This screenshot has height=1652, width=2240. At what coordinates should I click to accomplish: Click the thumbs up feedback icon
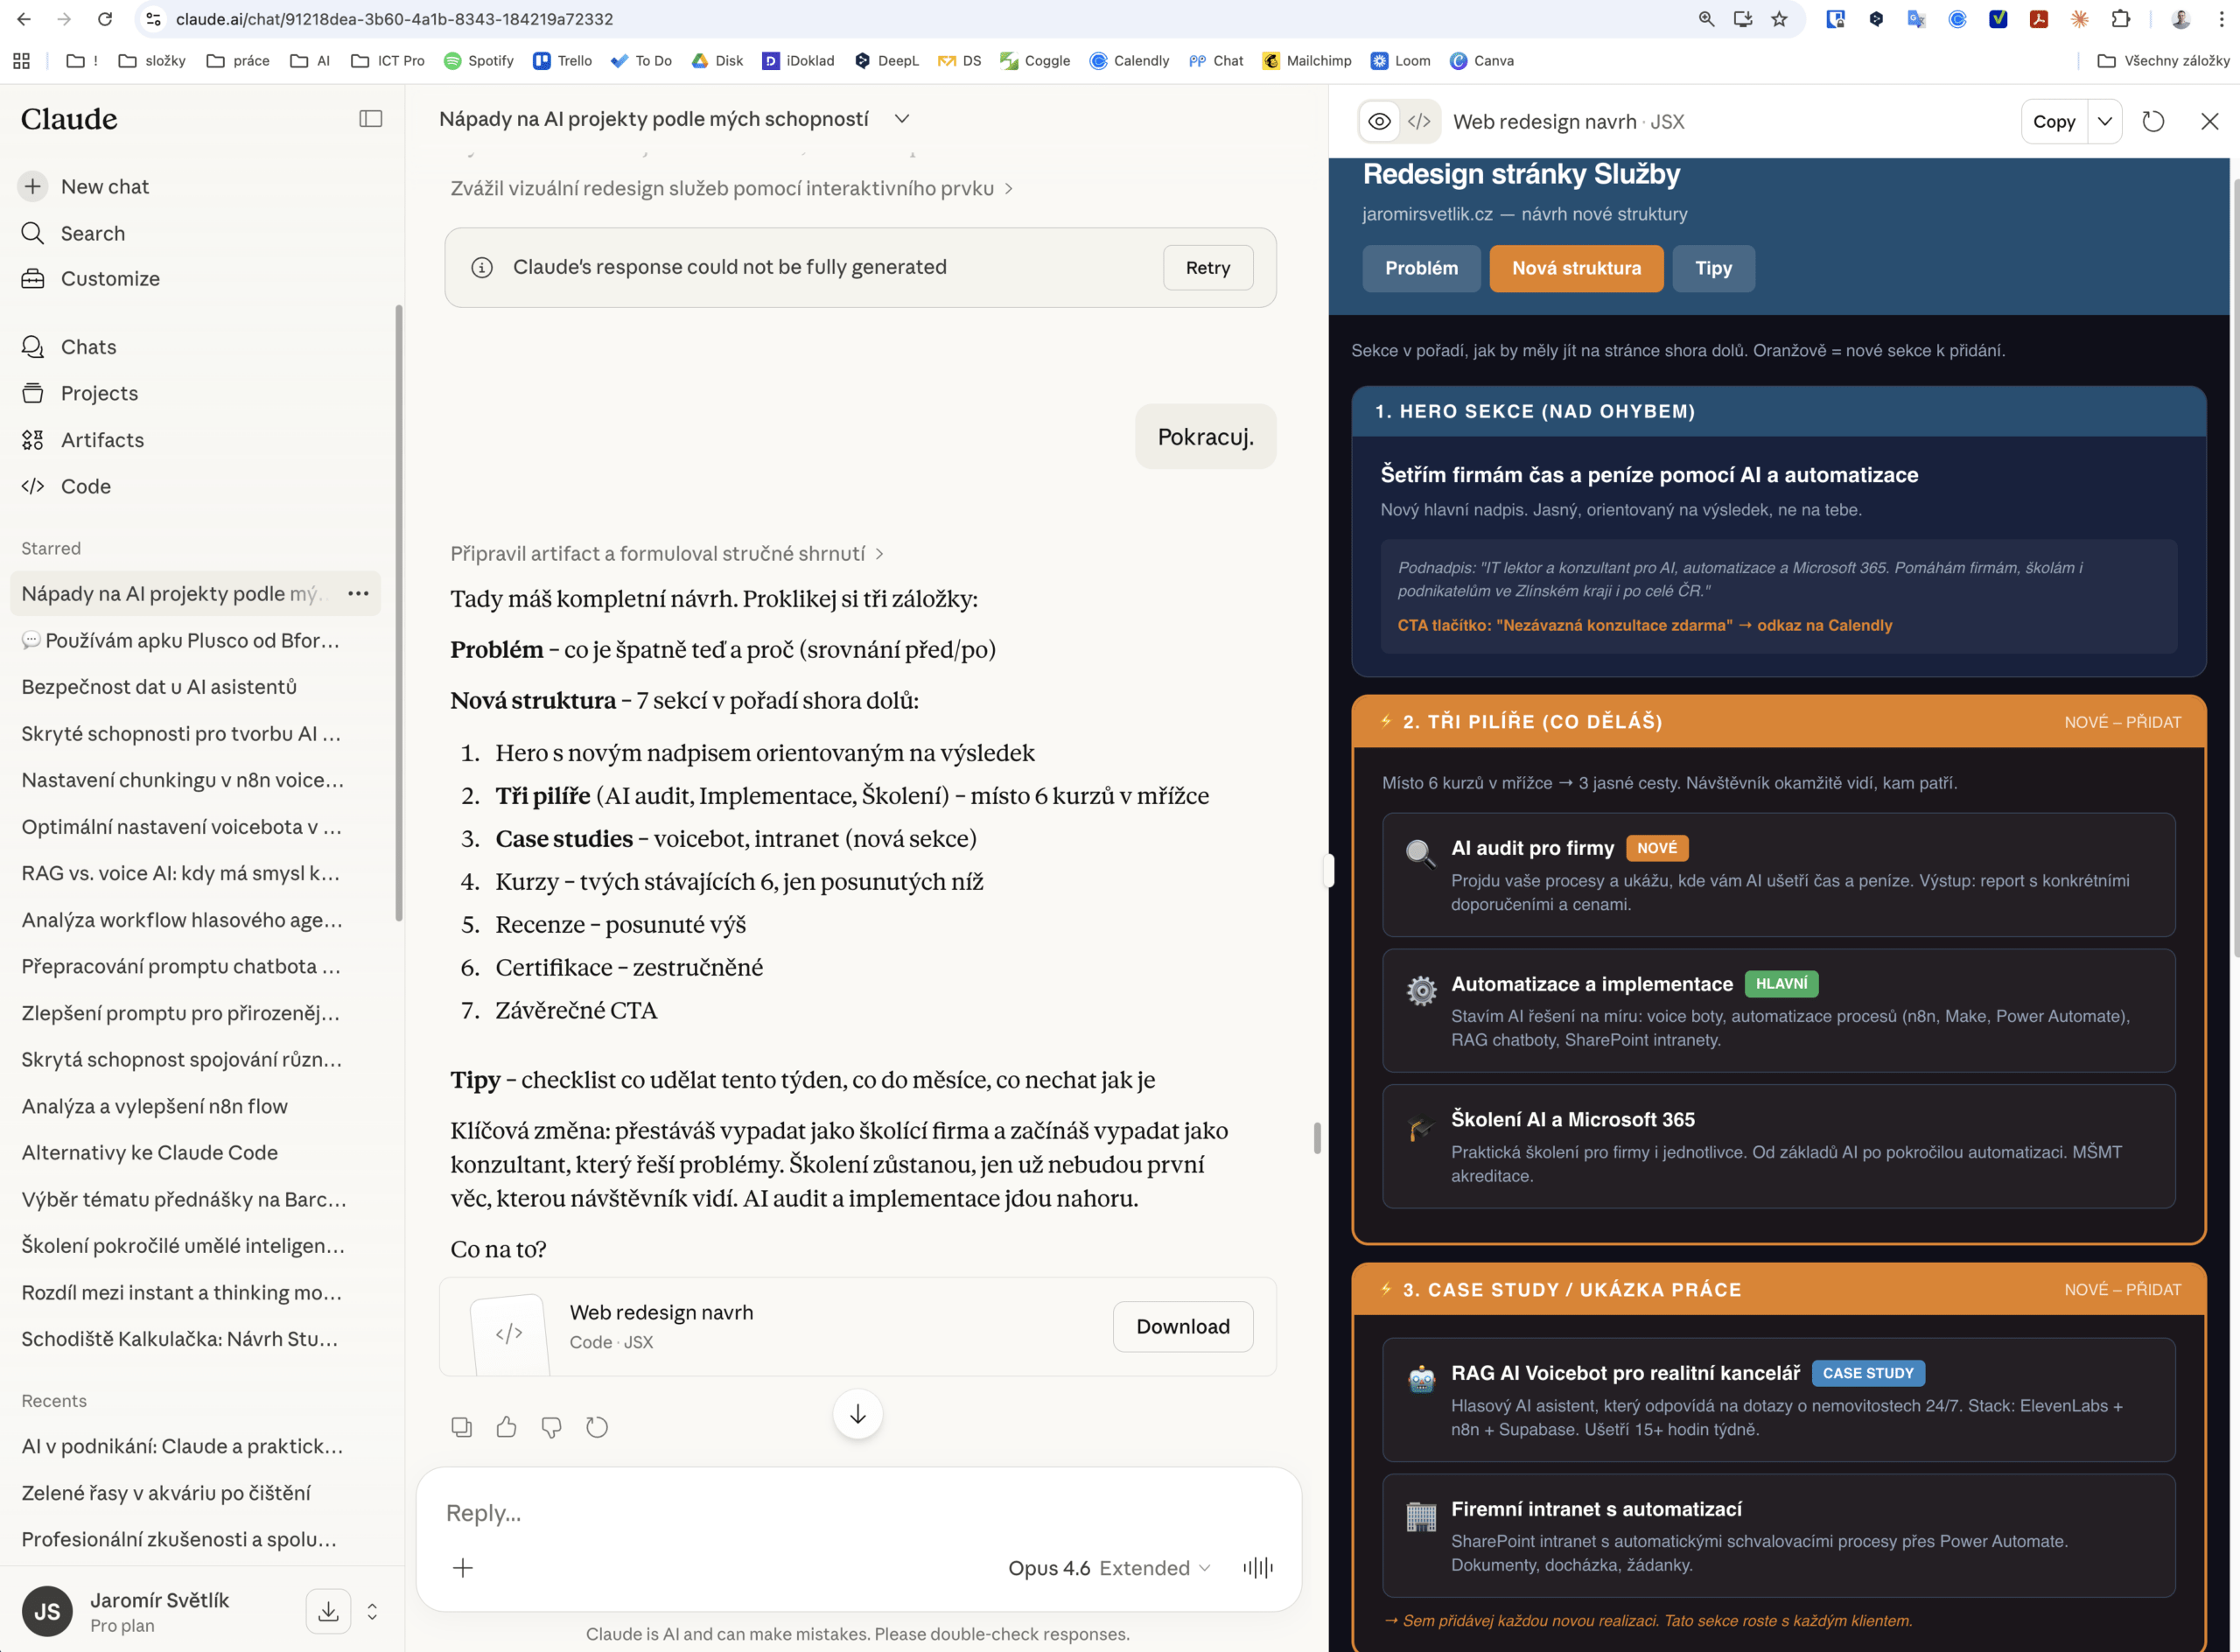(x=506, y=1427)
